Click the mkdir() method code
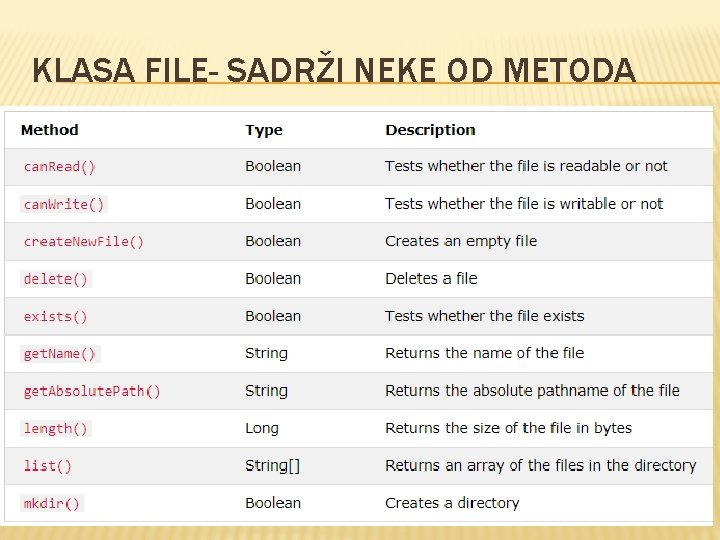Viewport: 720px width, 540px height. pos(52,503)
